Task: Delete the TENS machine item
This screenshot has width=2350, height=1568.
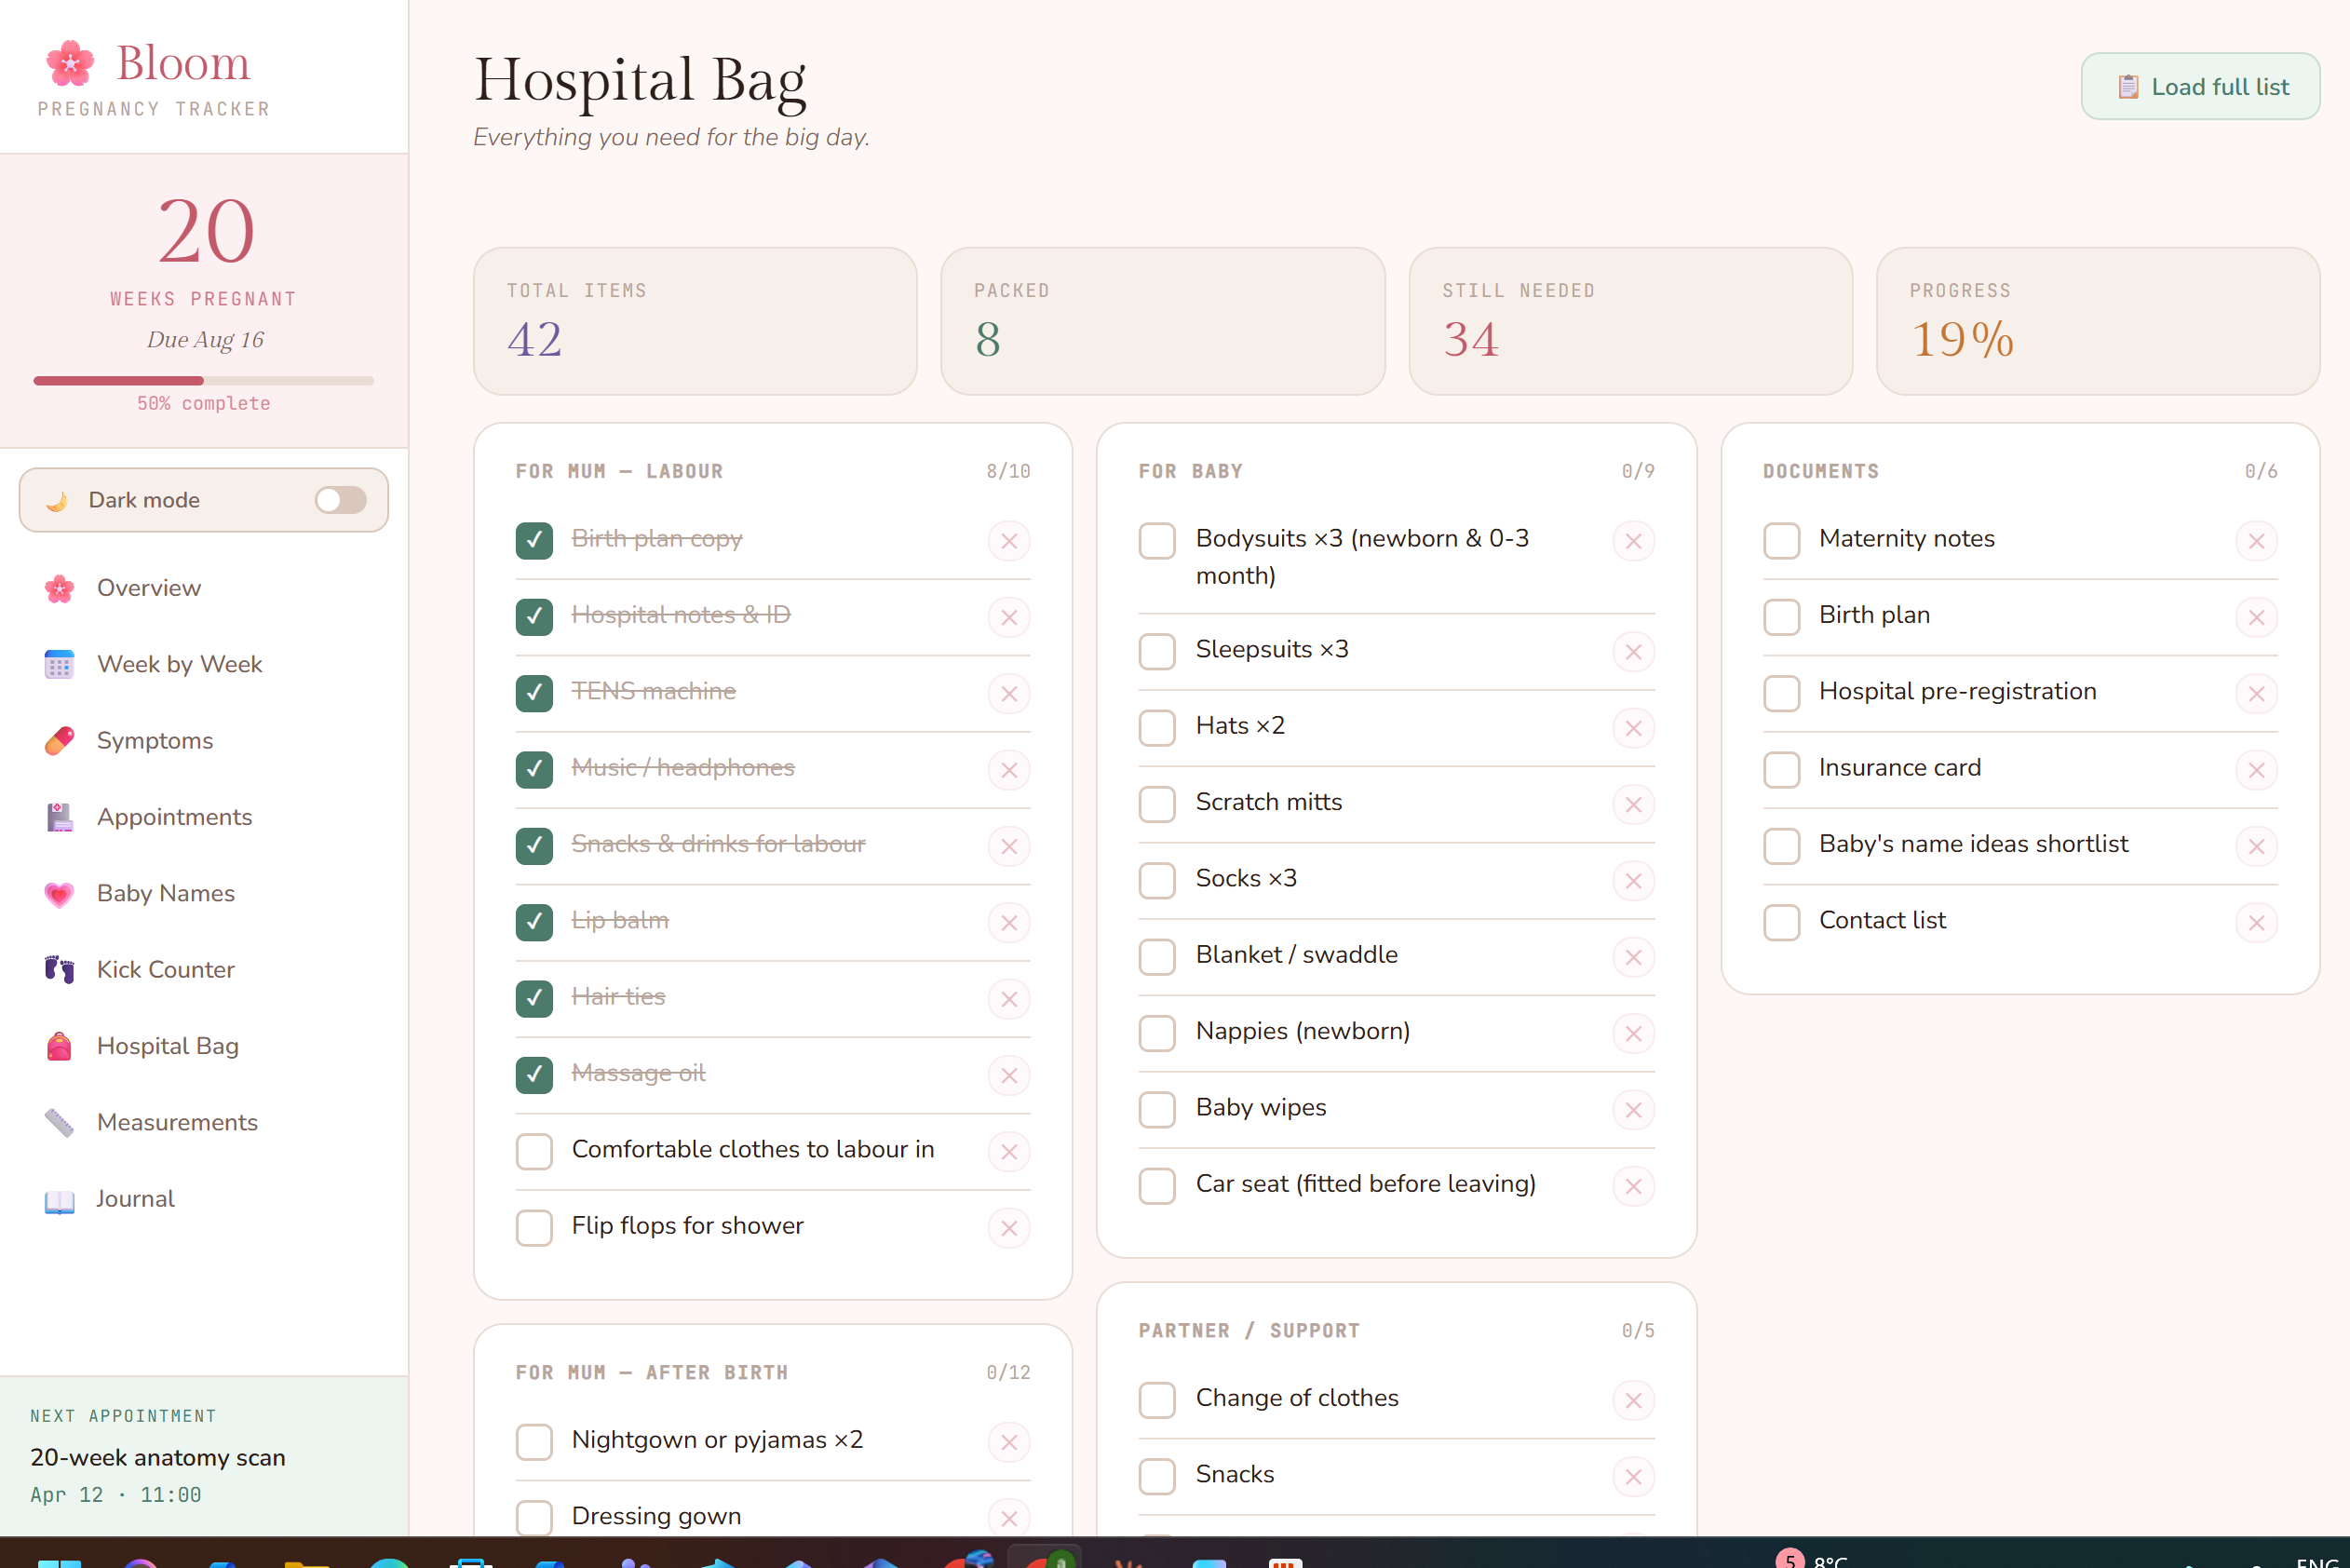Action: coord(1009,694)
